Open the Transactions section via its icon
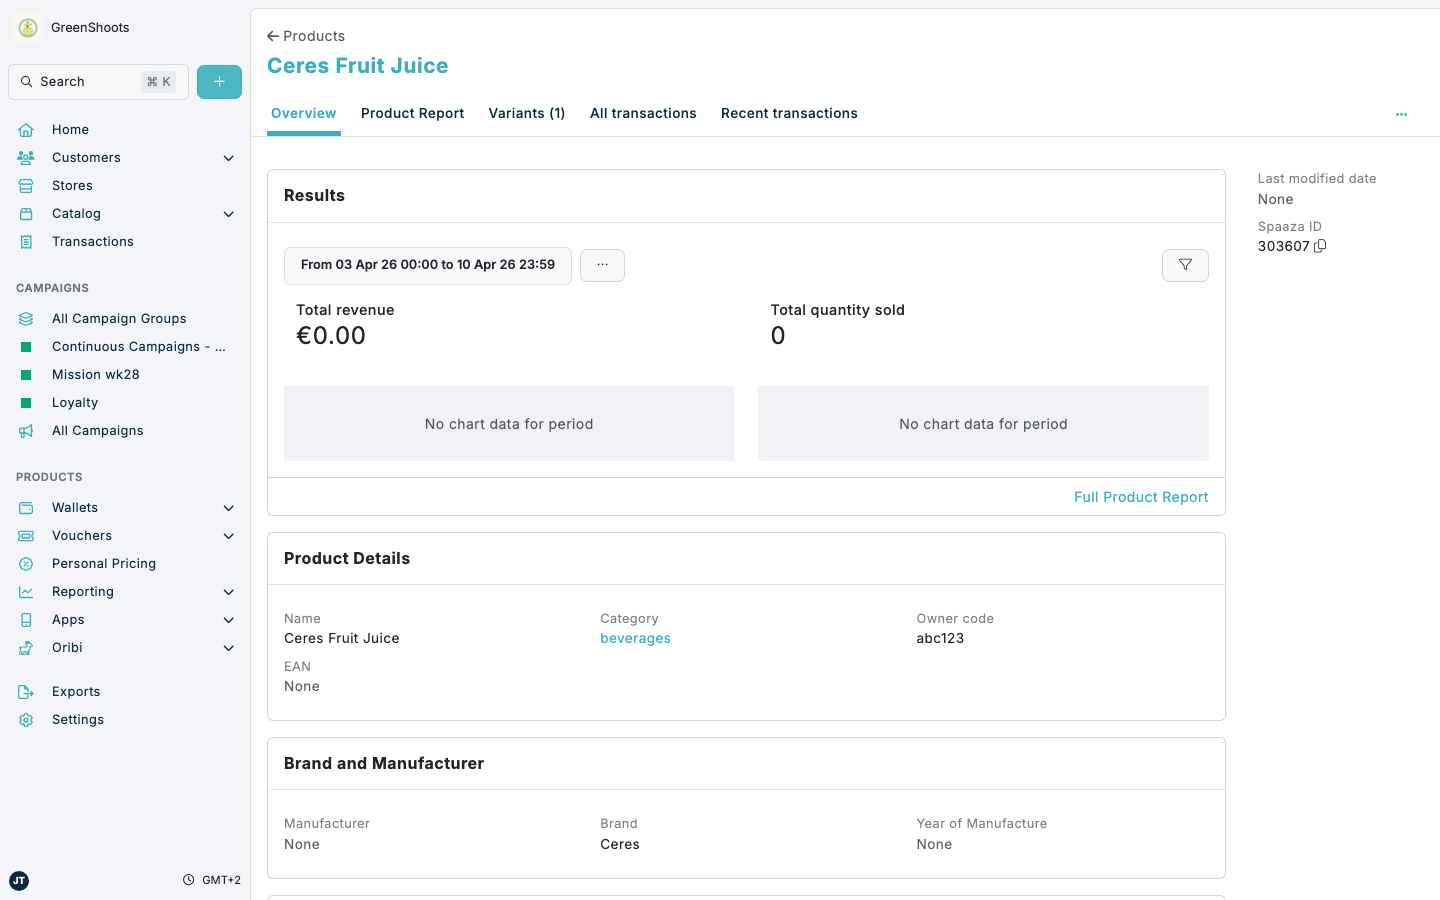Screen dimensions: 1440x900 coord(26,241)
